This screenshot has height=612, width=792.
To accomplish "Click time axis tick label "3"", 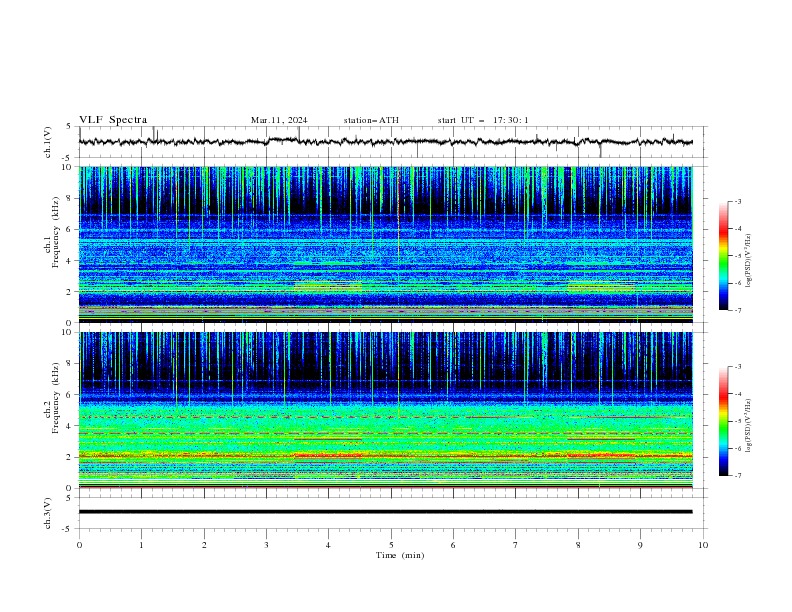I will tap(266, 545).
